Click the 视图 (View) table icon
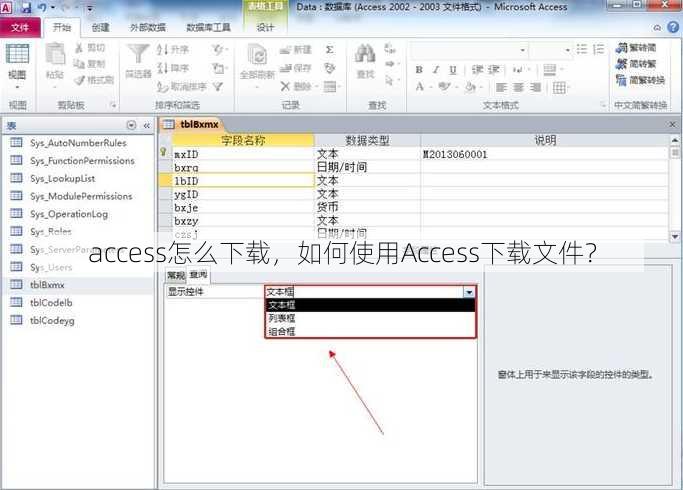This screenshot has width=683, height=490. coord(17,54)
